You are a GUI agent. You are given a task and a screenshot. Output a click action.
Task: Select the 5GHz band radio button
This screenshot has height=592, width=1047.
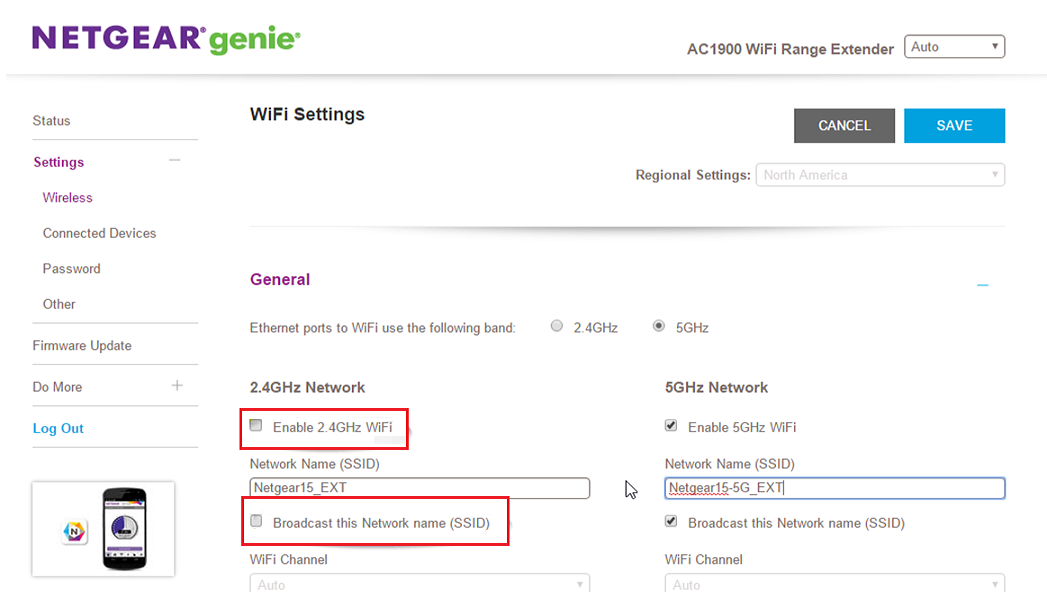click(658, 326)
